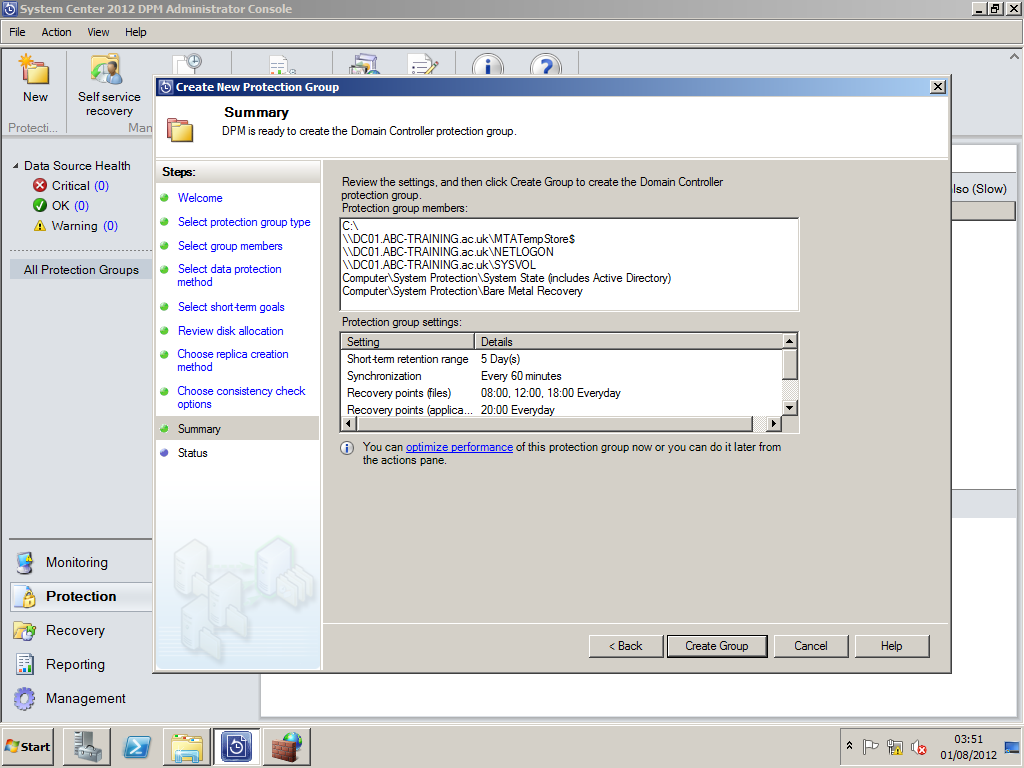1024x768 pixels.
Task: Select Warning (0) under Data Source Health
Action: click(75, 226)
